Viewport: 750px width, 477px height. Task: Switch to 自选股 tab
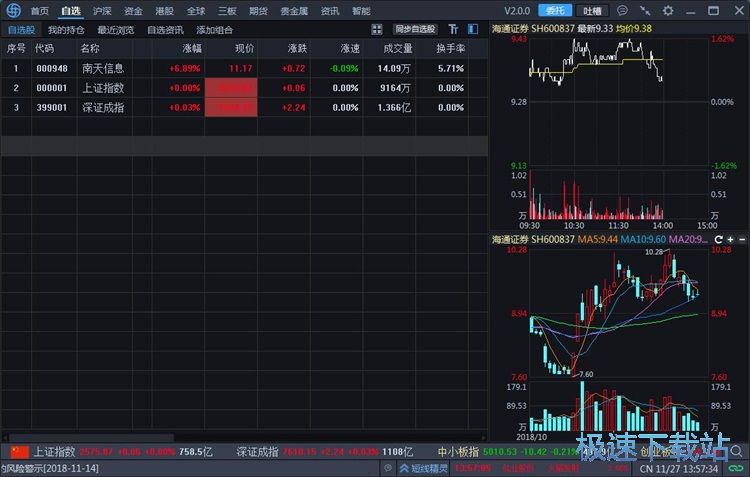click(x=22, y=30)
